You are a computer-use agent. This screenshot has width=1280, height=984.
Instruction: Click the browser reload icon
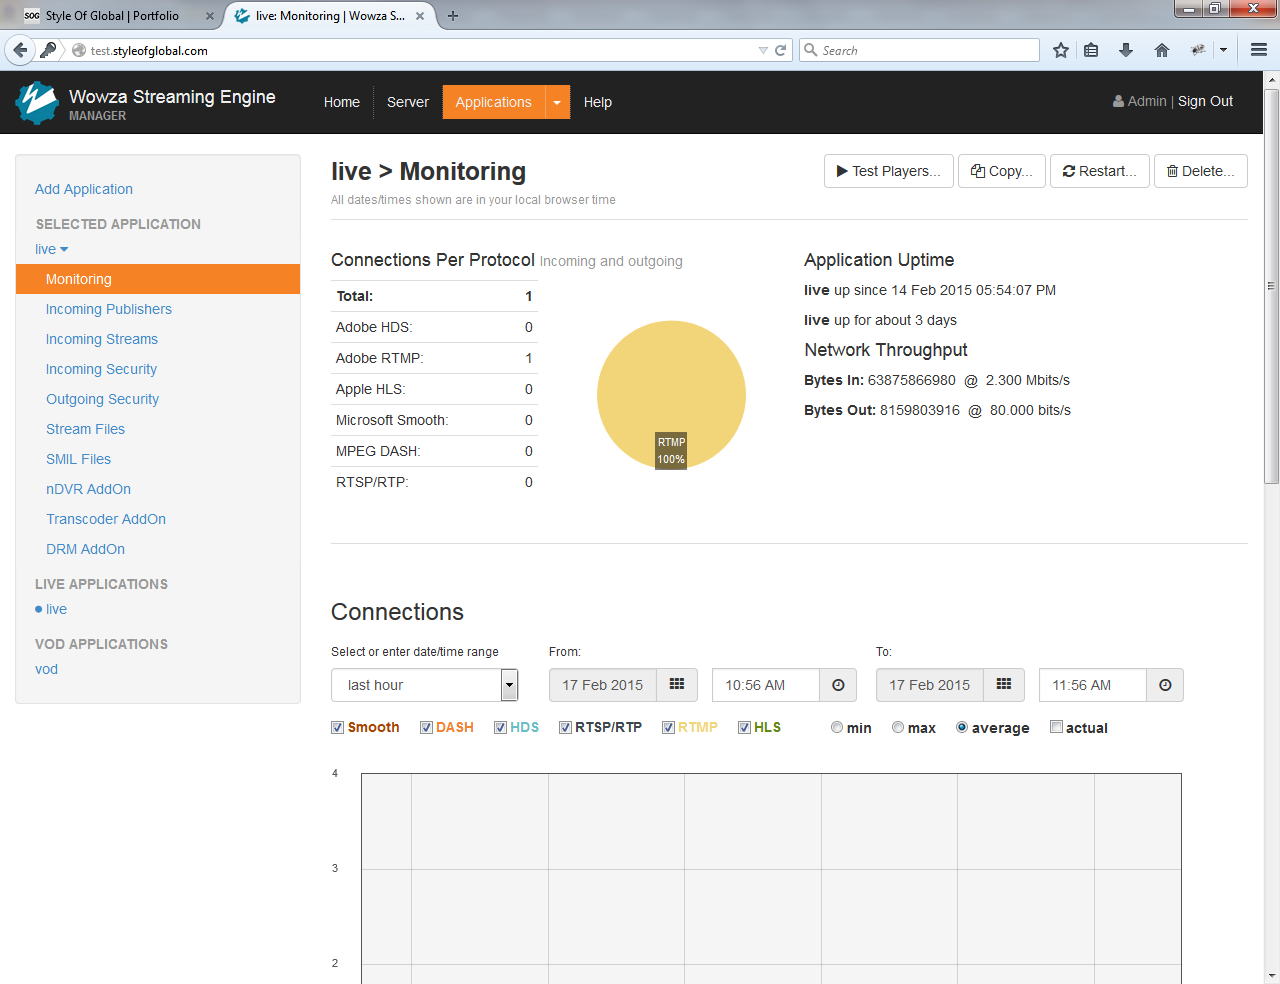click(x=780, y=50)
